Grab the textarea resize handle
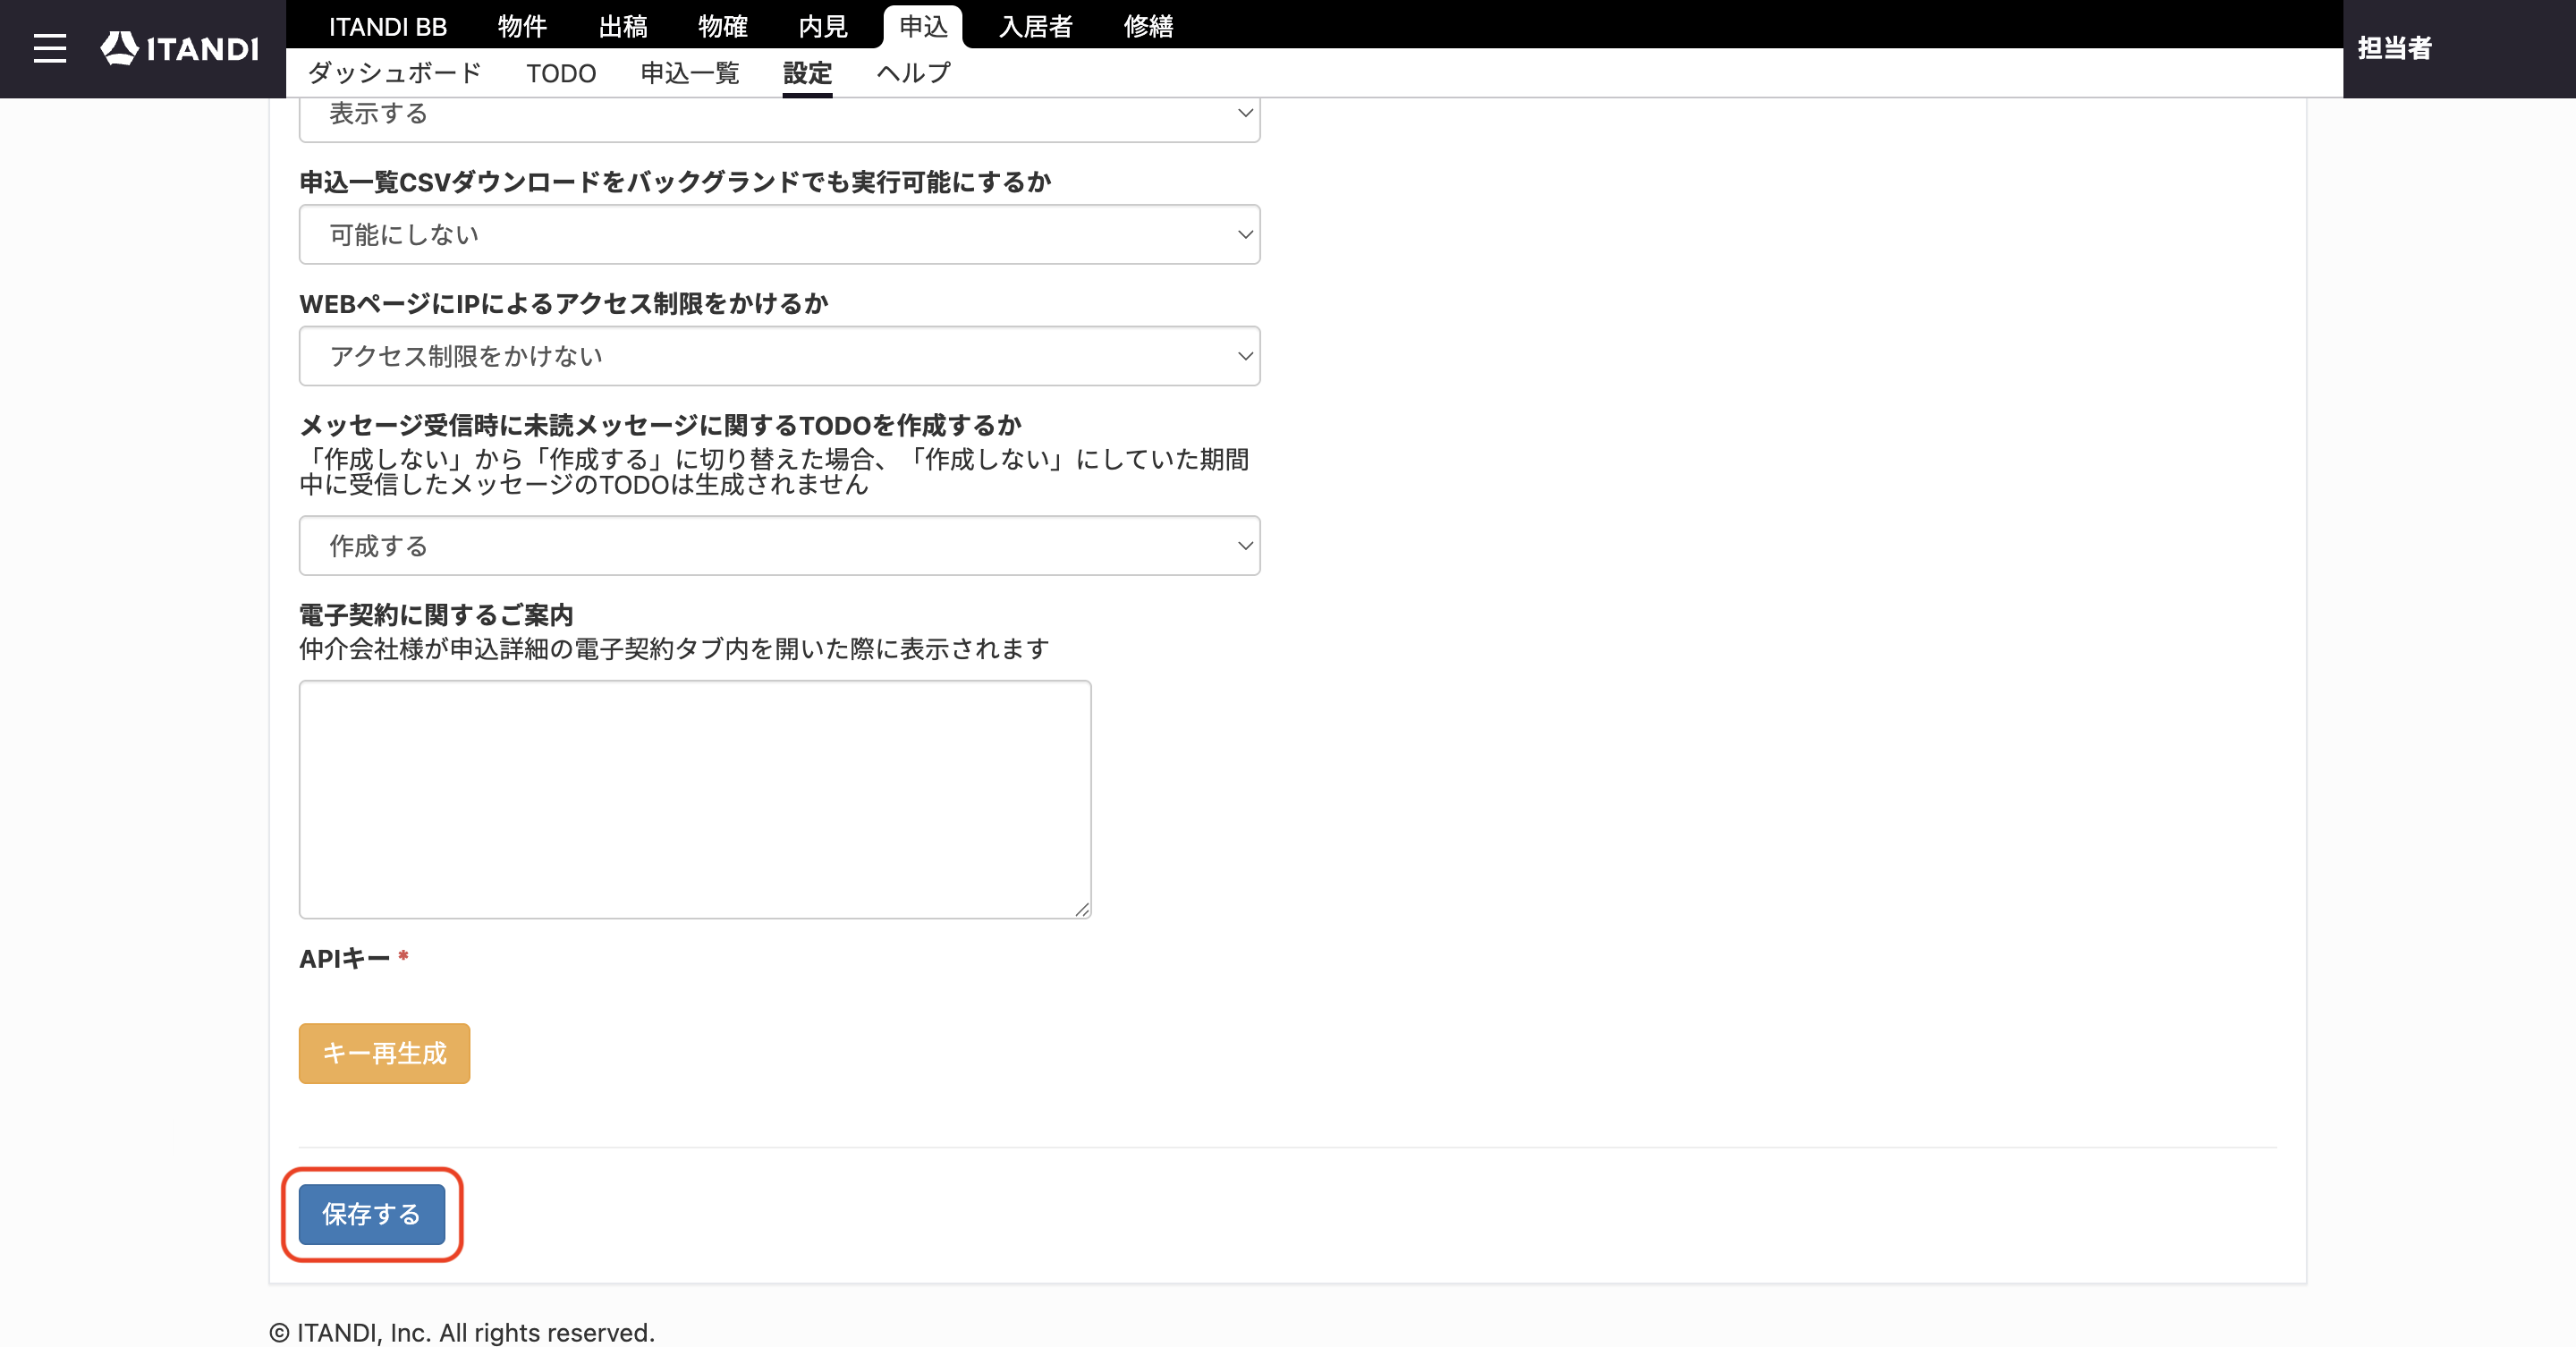 coord(1082,909)
